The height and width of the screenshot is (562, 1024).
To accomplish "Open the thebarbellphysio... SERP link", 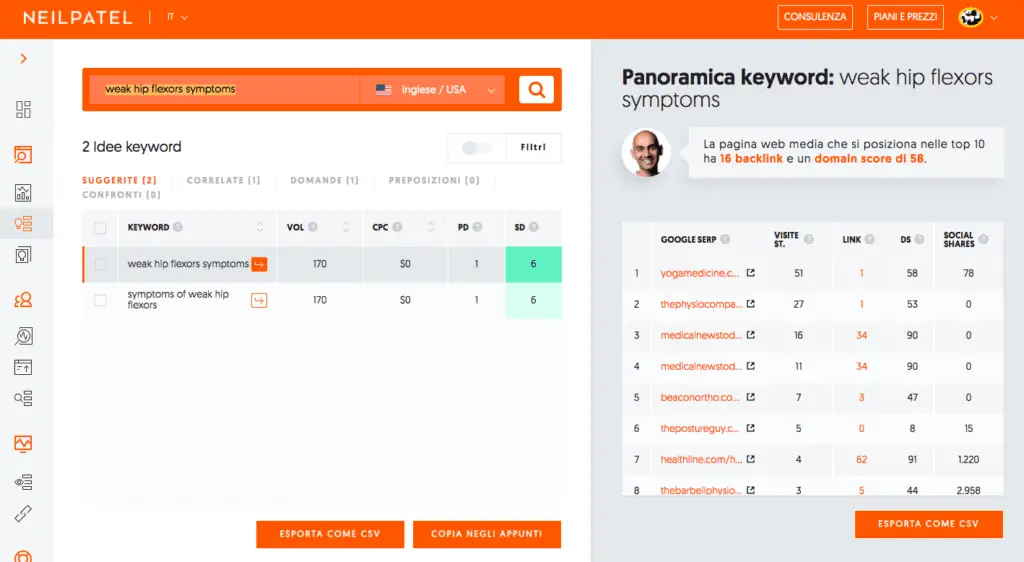I will point(701,490).
